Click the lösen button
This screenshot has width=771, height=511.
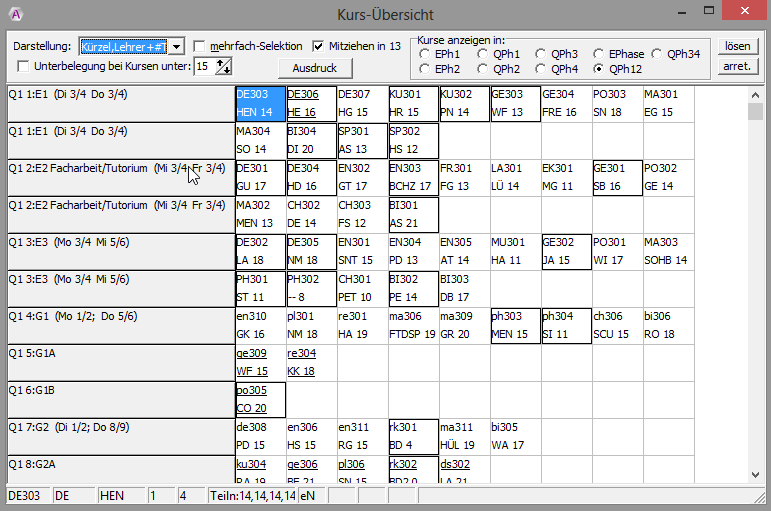click(x=738, y=46)
